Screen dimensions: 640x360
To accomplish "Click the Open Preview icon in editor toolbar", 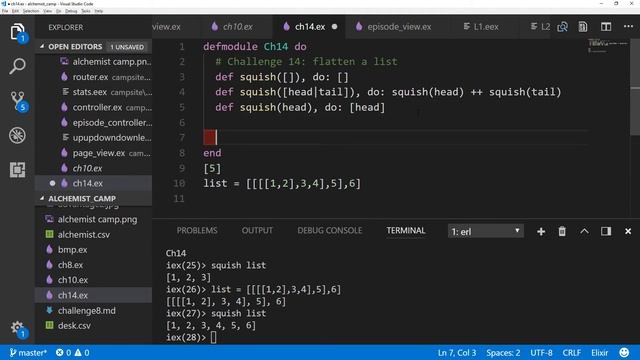I will (x=583, y=27).
